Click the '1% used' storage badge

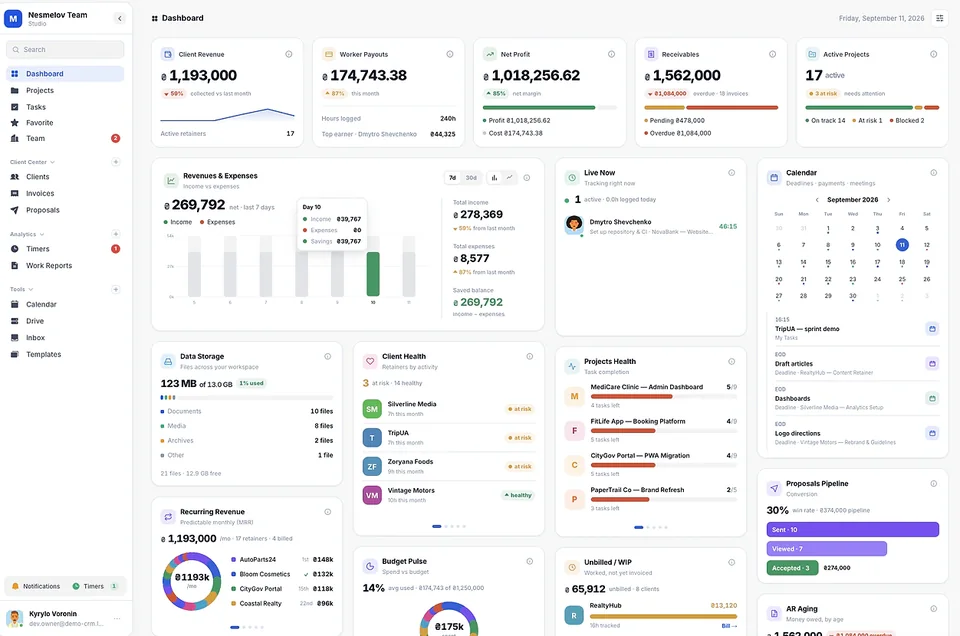[x=251, y=383]
